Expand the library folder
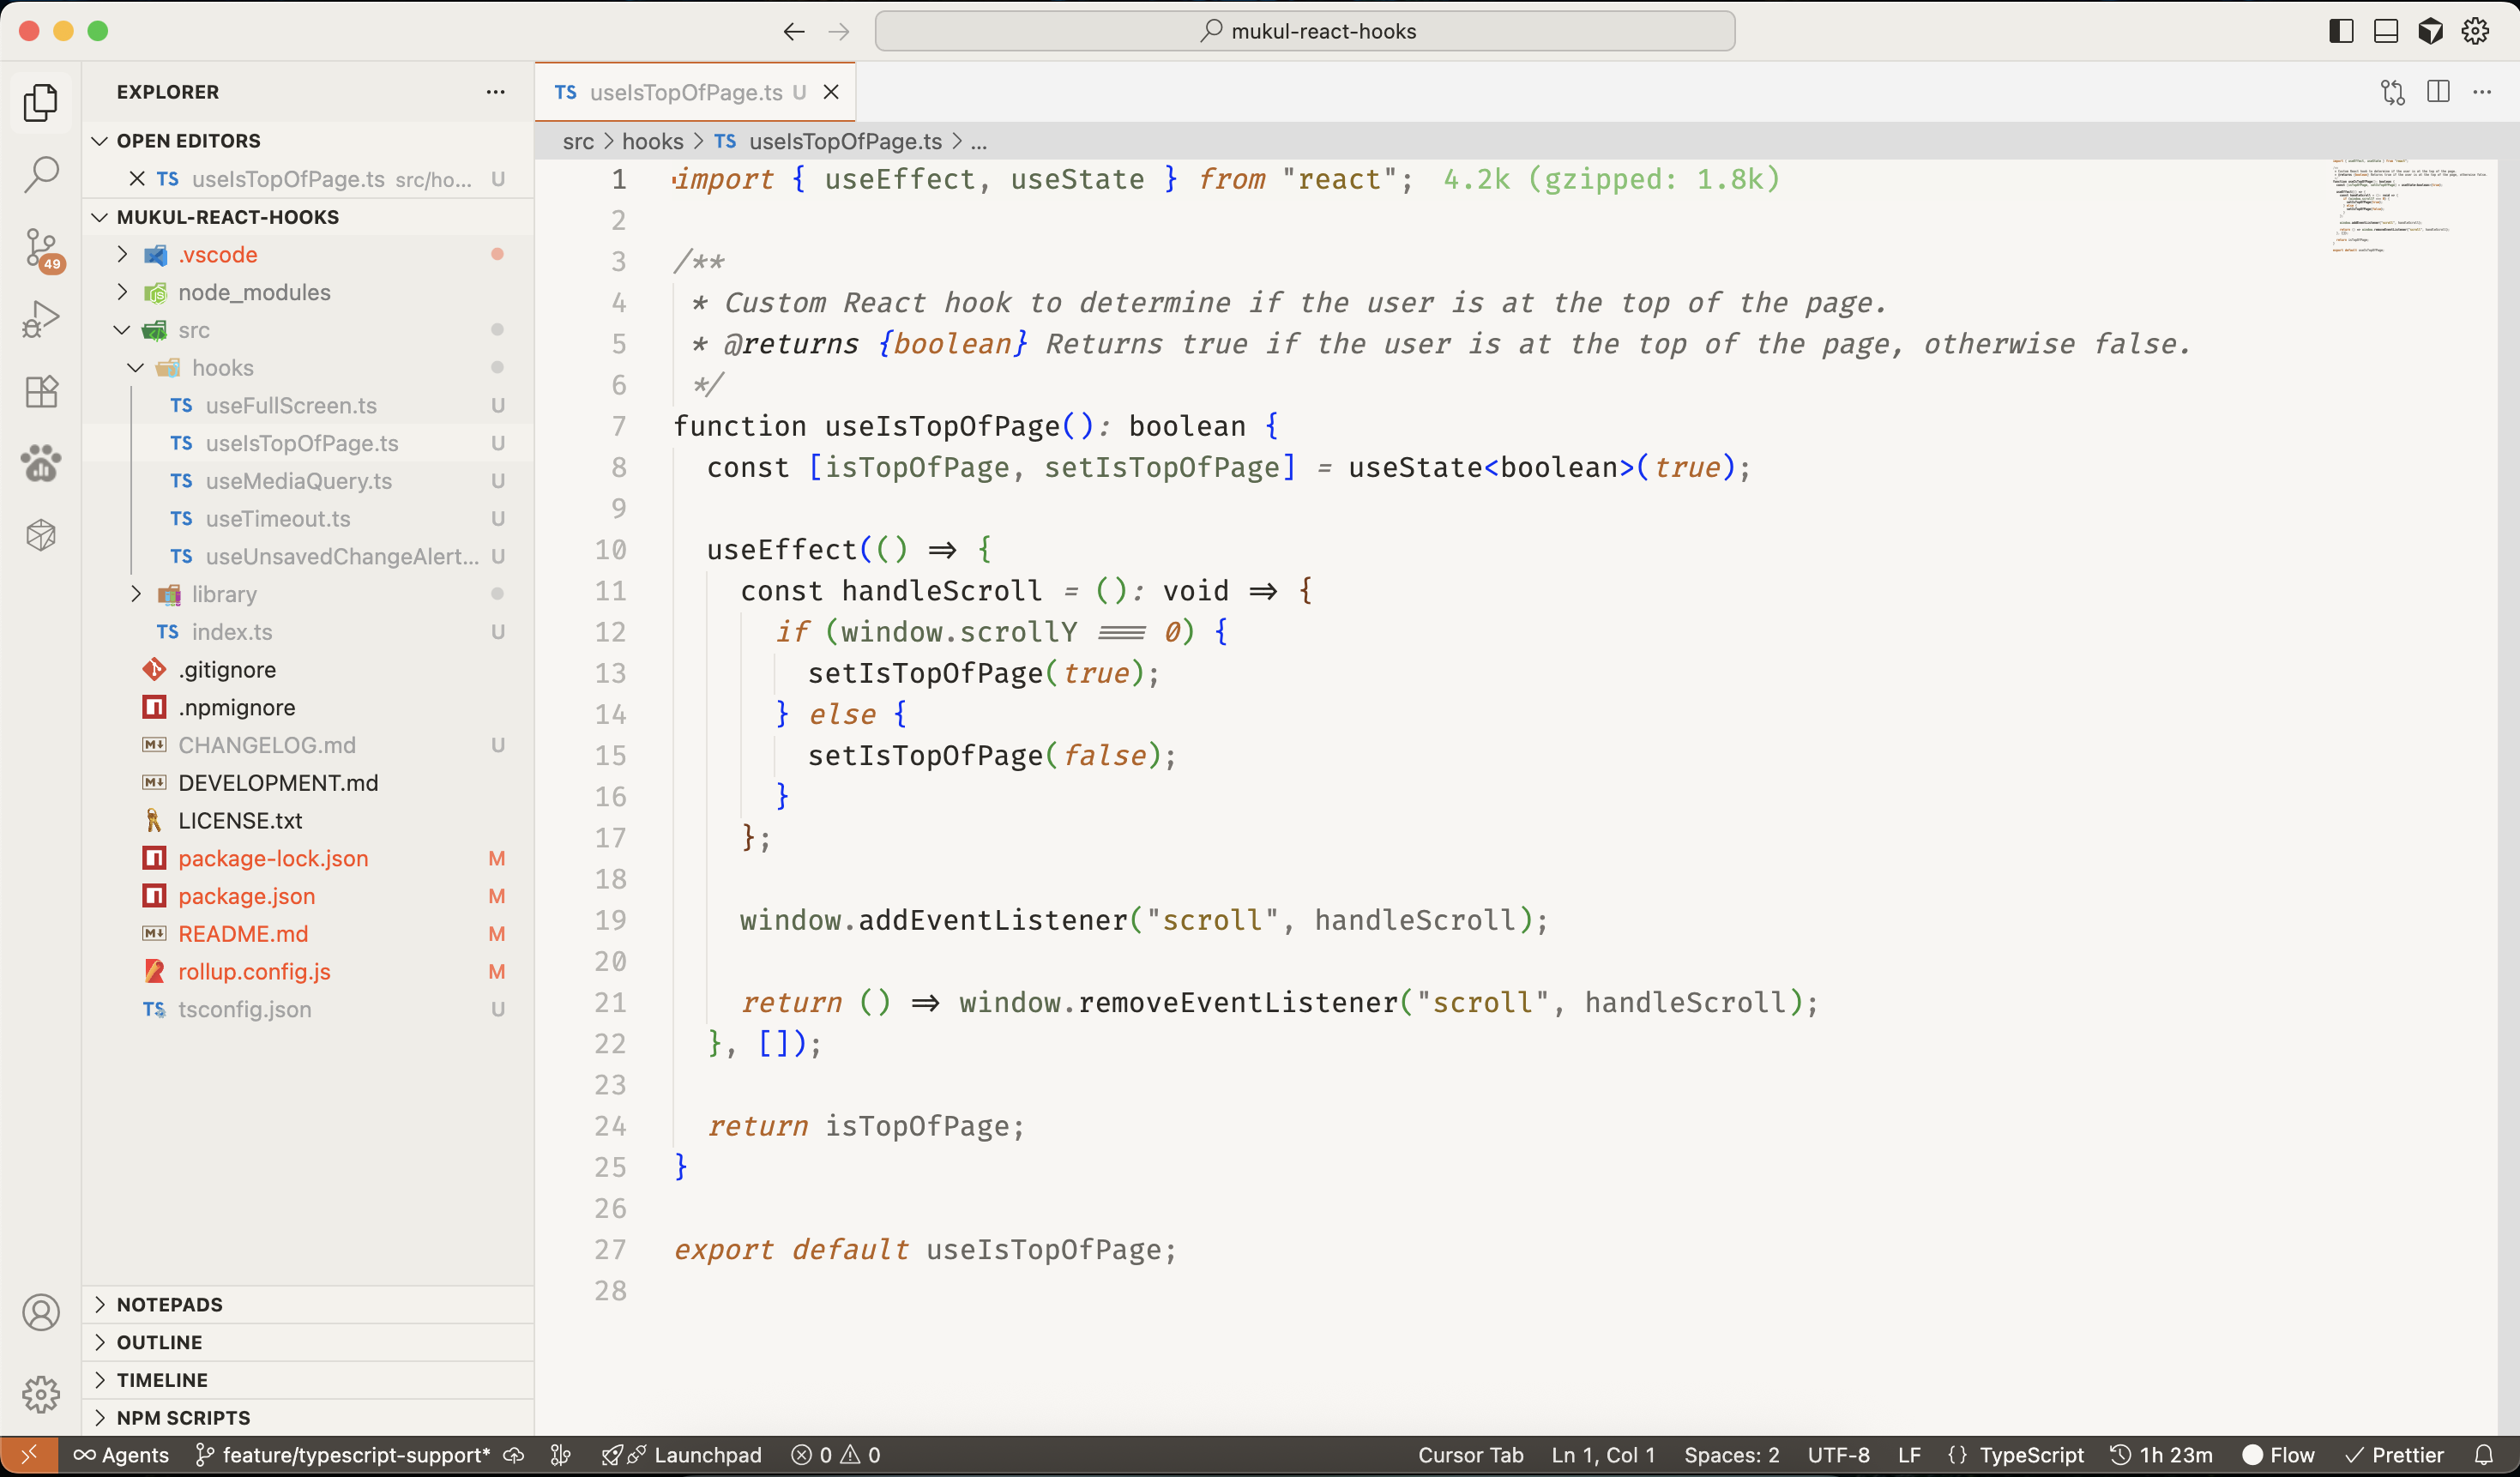 (x=307, y=594)
